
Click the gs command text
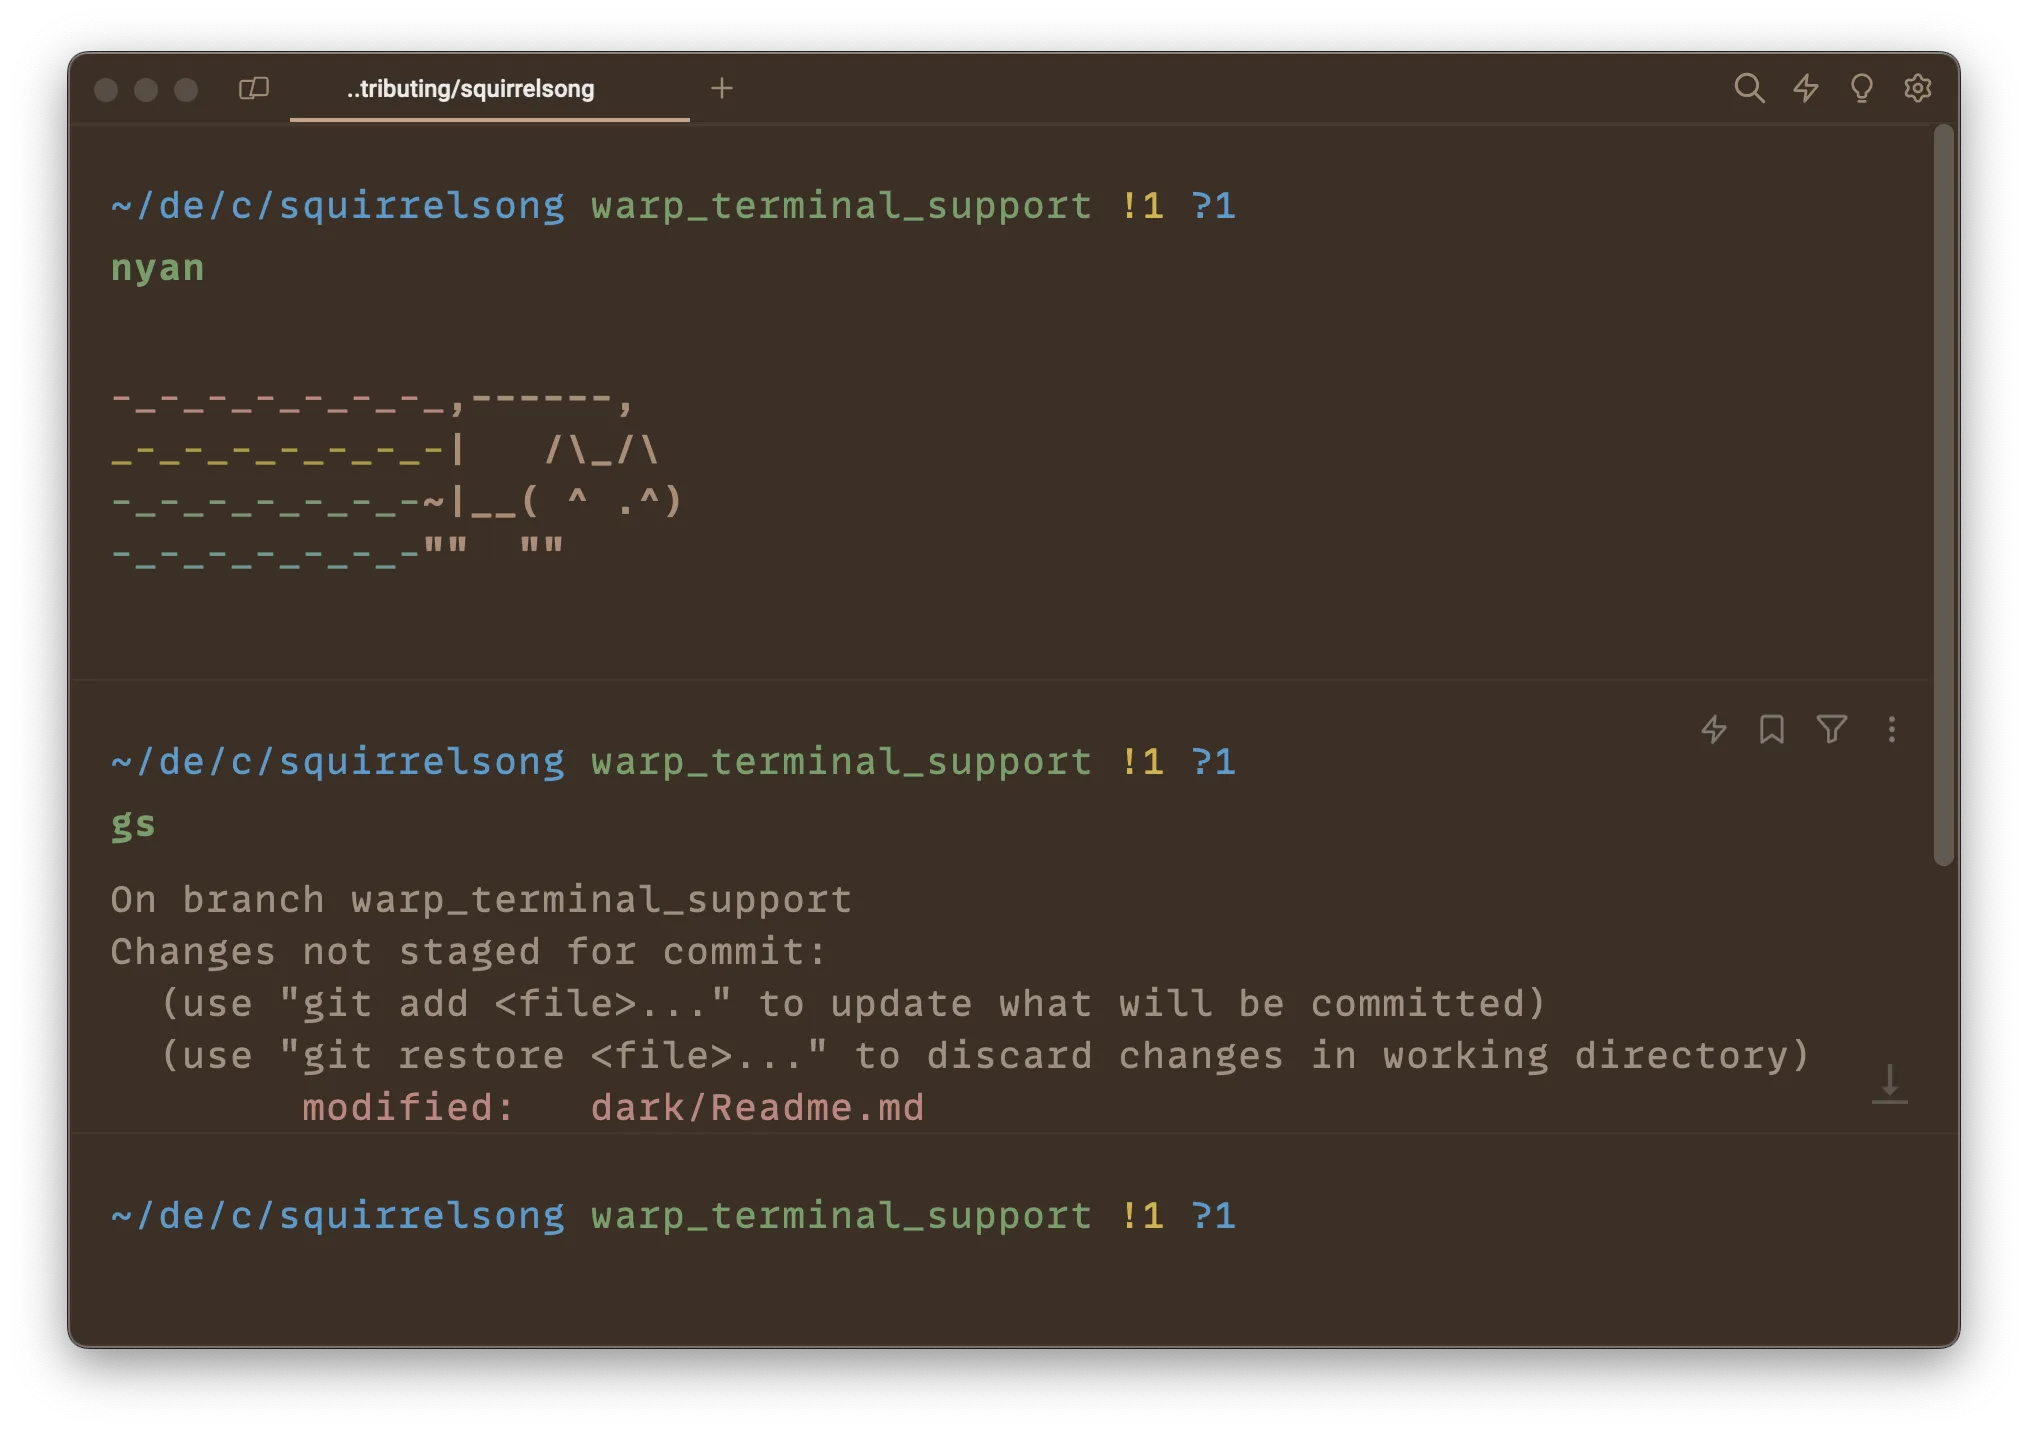tap(132, 823)
